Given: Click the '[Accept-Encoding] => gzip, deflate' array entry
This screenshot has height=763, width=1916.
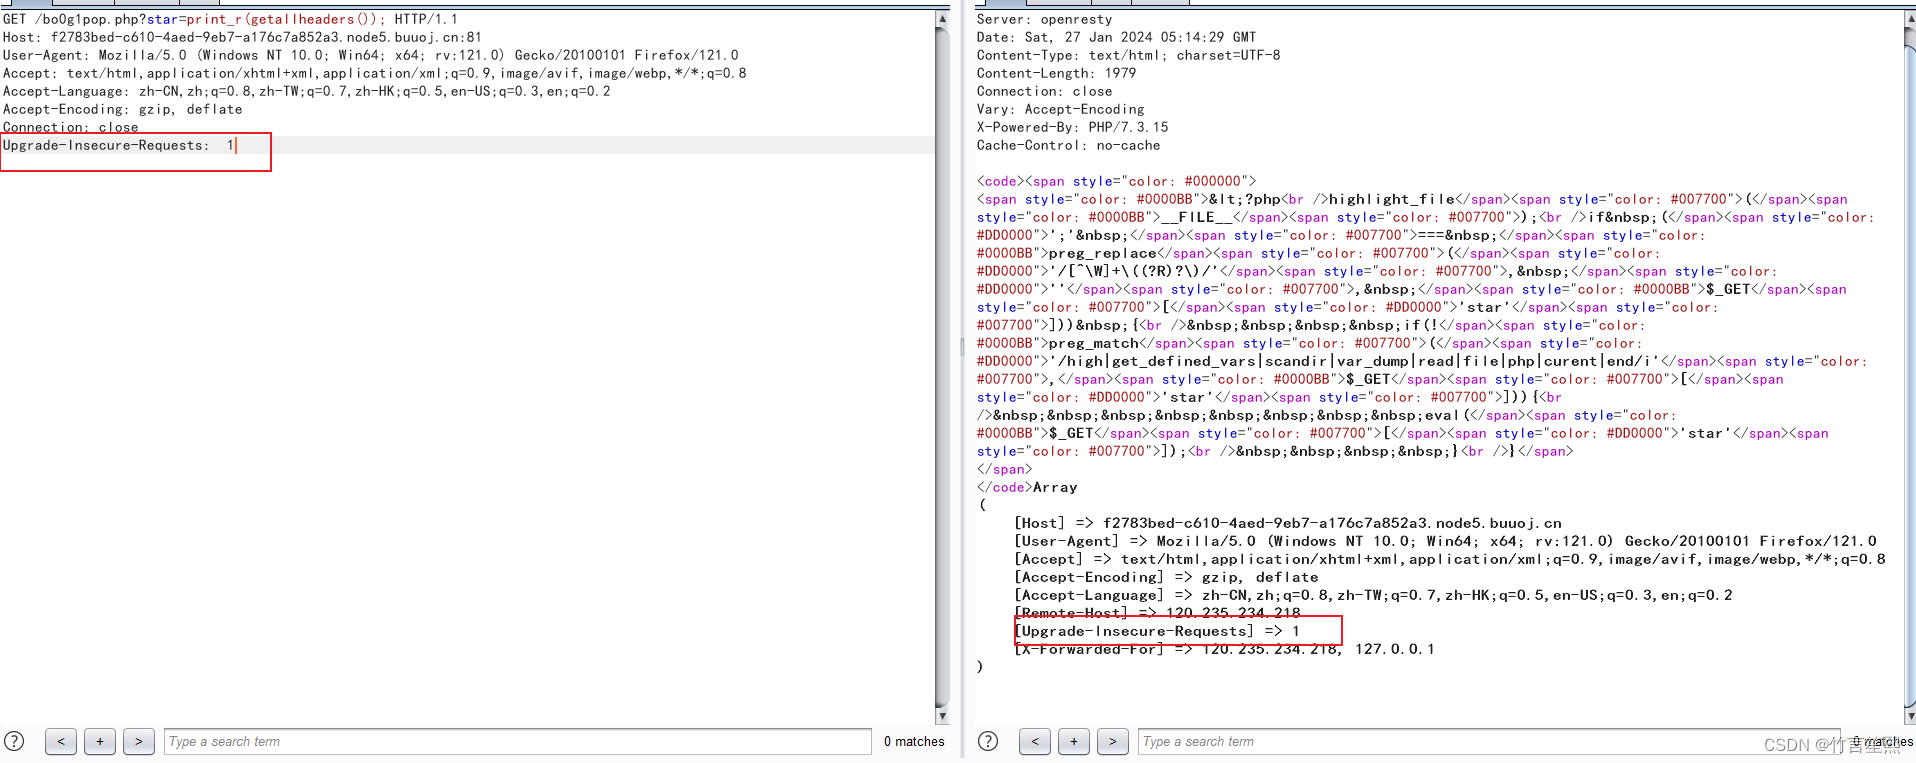Looking at the screenshot, I should coord(1166,577).
